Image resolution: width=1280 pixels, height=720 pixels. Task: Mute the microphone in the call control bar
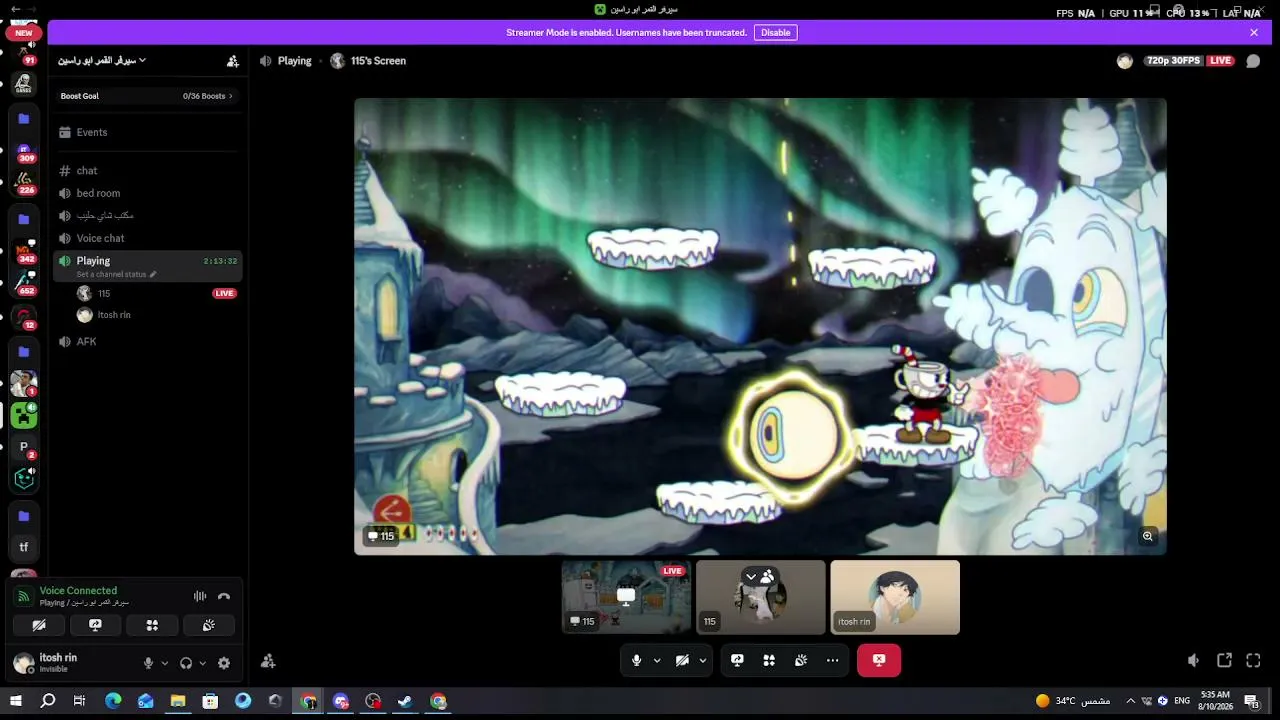[636, 660]
